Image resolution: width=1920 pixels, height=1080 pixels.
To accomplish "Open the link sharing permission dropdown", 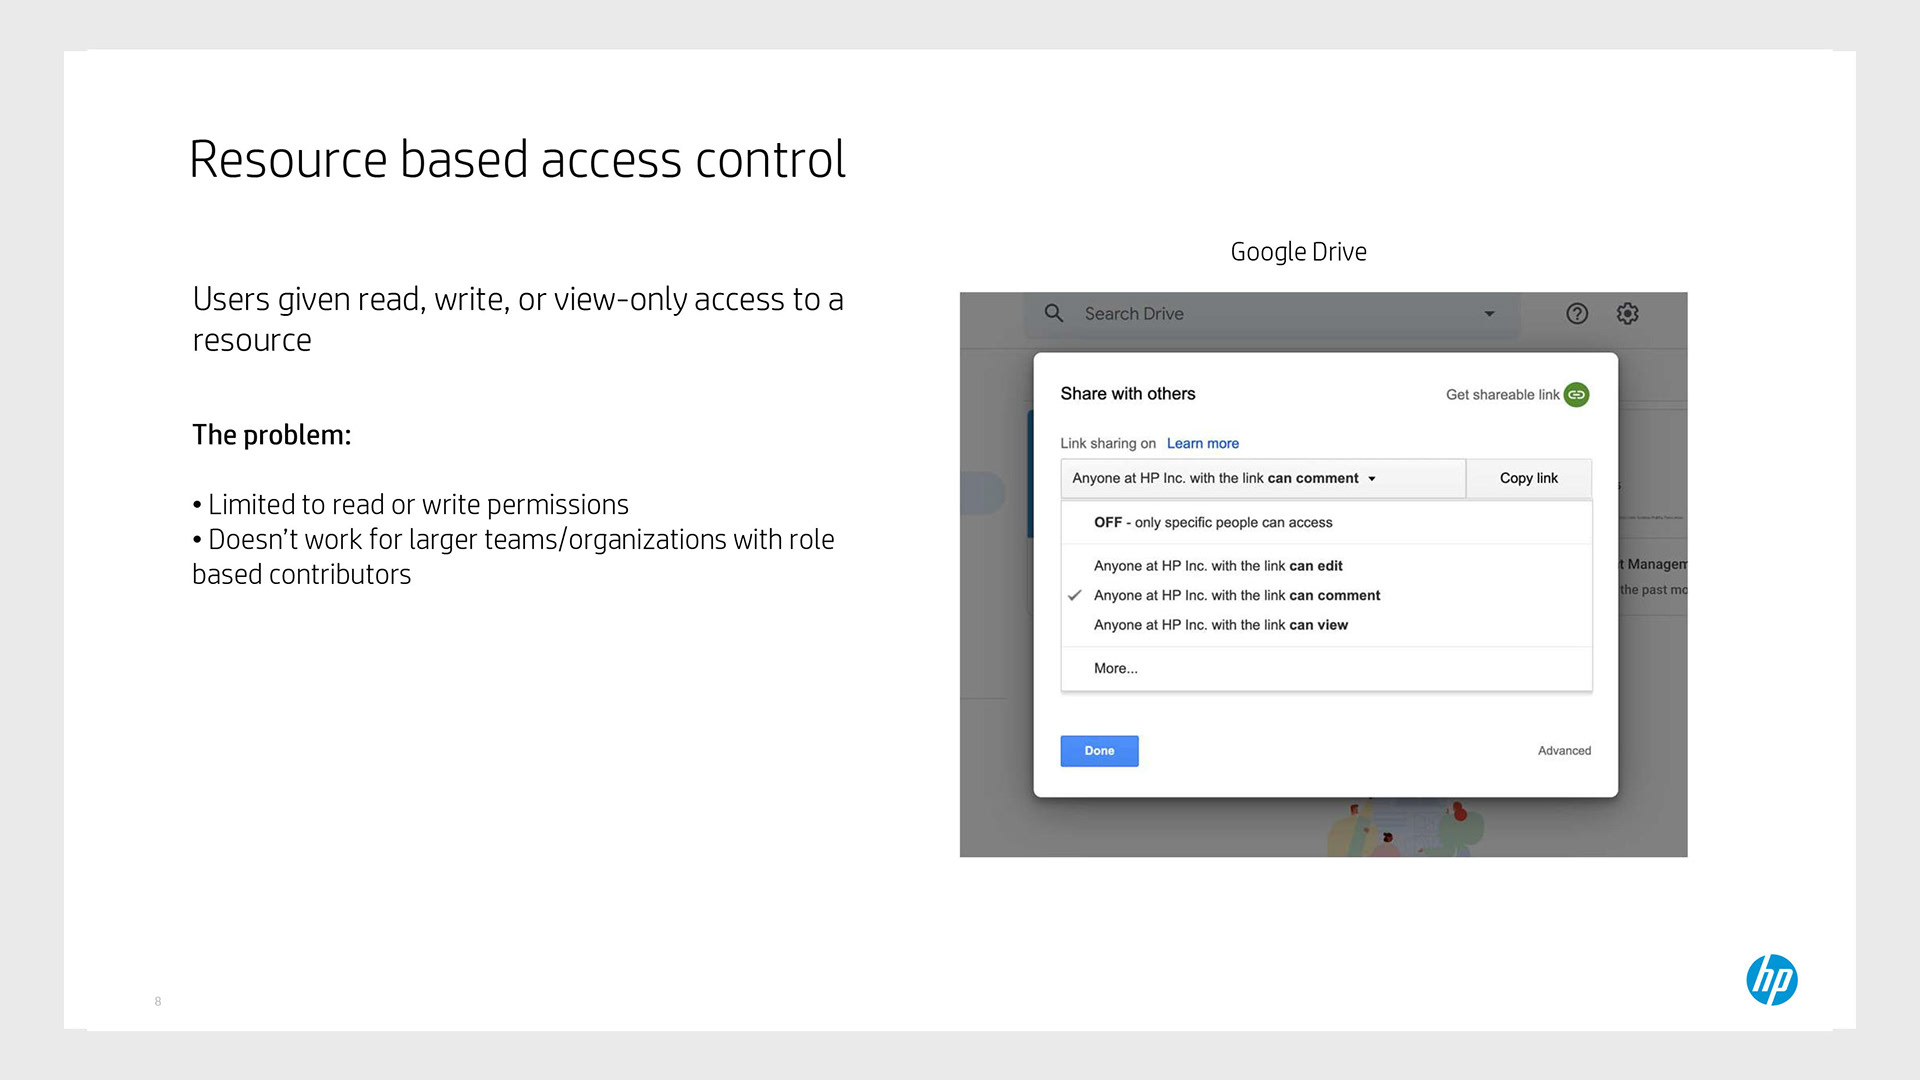I will pyautogui.click(x=1263, y=478).
